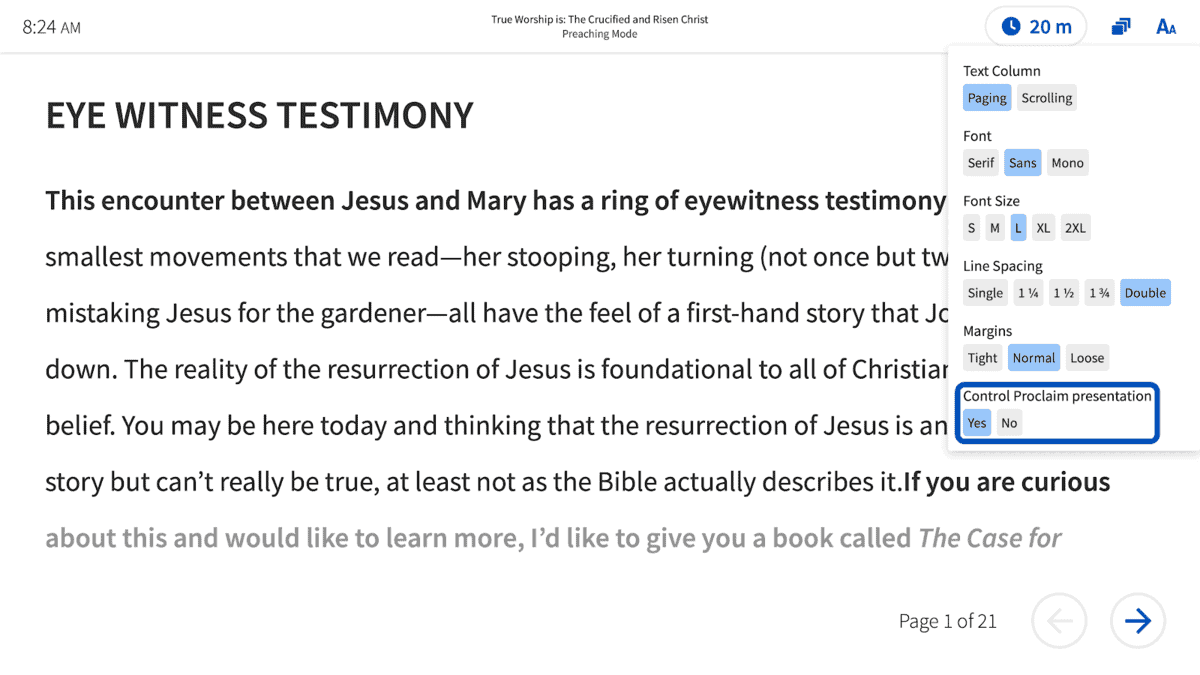Click the previous page arrow

[x=1059, y=621]
